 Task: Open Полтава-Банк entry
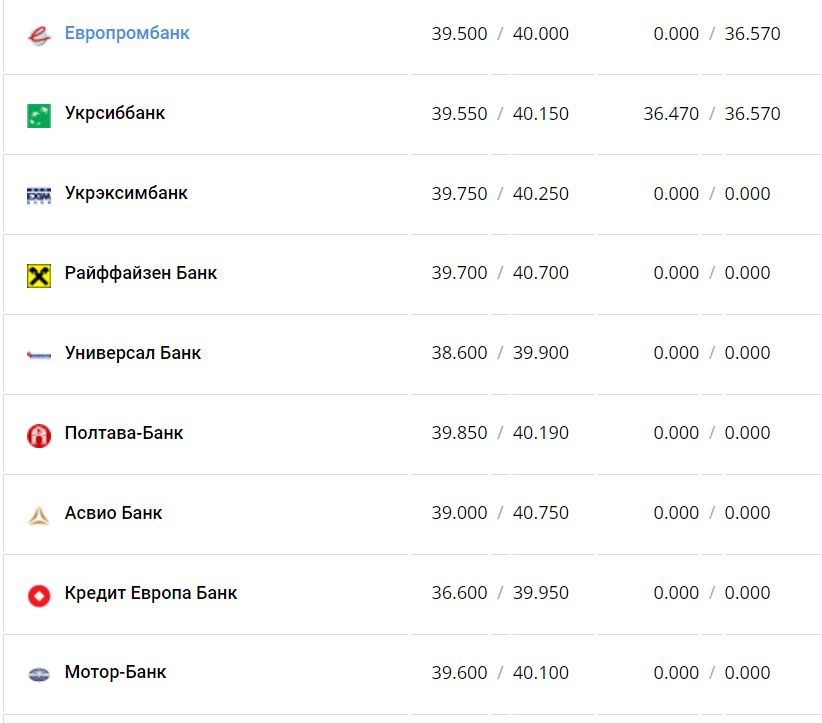point(124,433)
